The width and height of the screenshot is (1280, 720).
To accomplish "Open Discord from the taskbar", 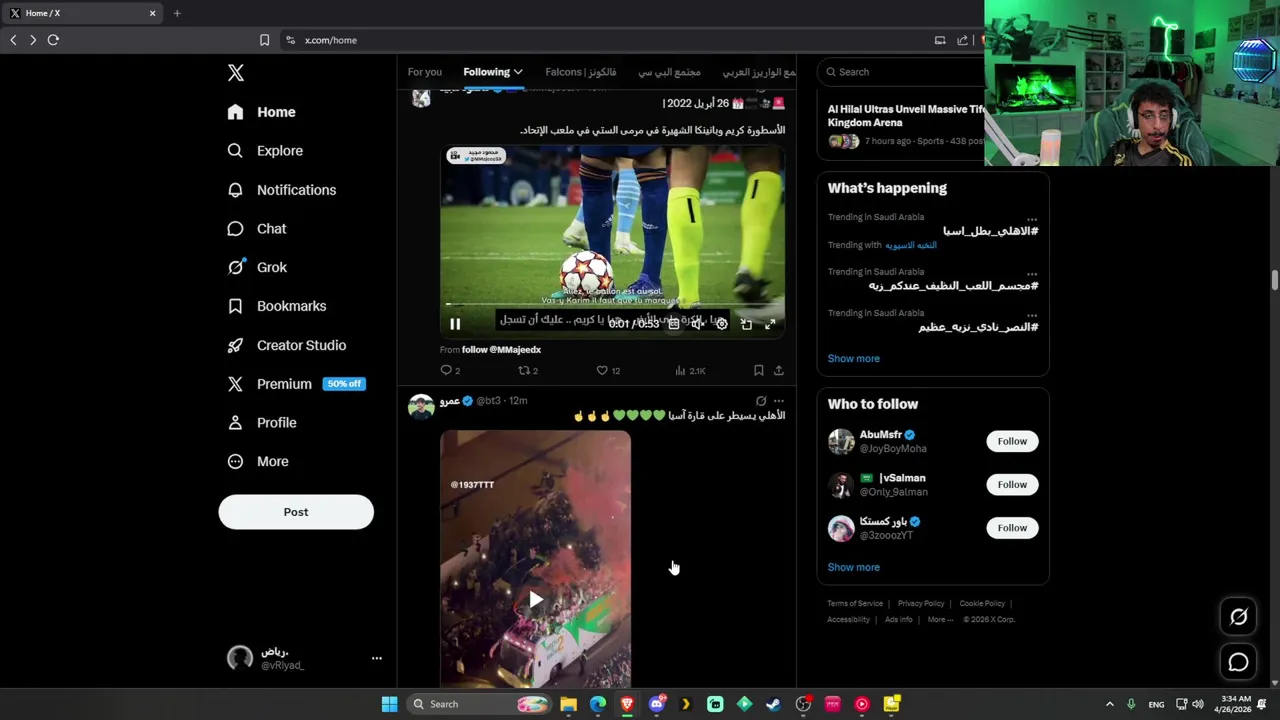I will tap(657, 704).
